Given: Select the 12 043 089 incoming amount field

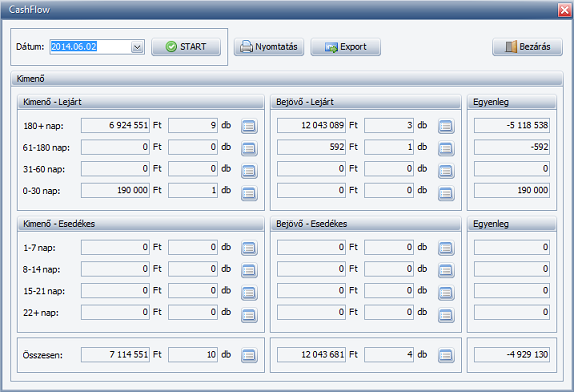Looking at the screenshot, I should click(x=312, y=126).
